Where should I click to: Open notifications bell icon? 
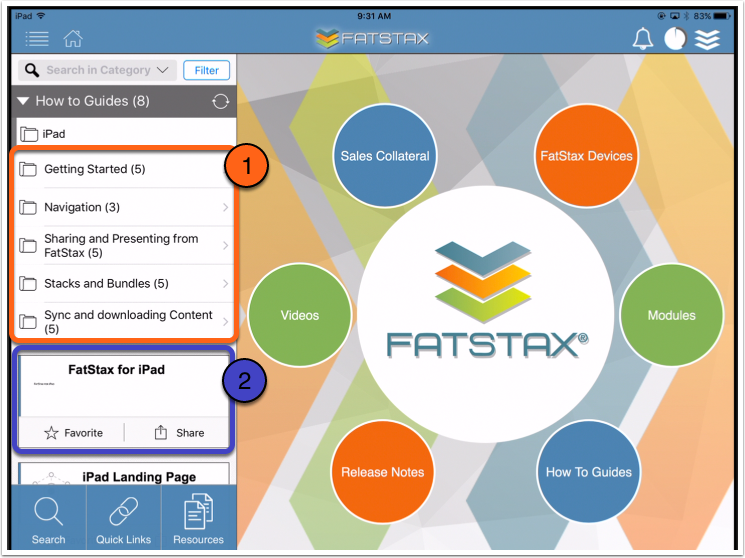pyautogui.click(x=642, y=38)
